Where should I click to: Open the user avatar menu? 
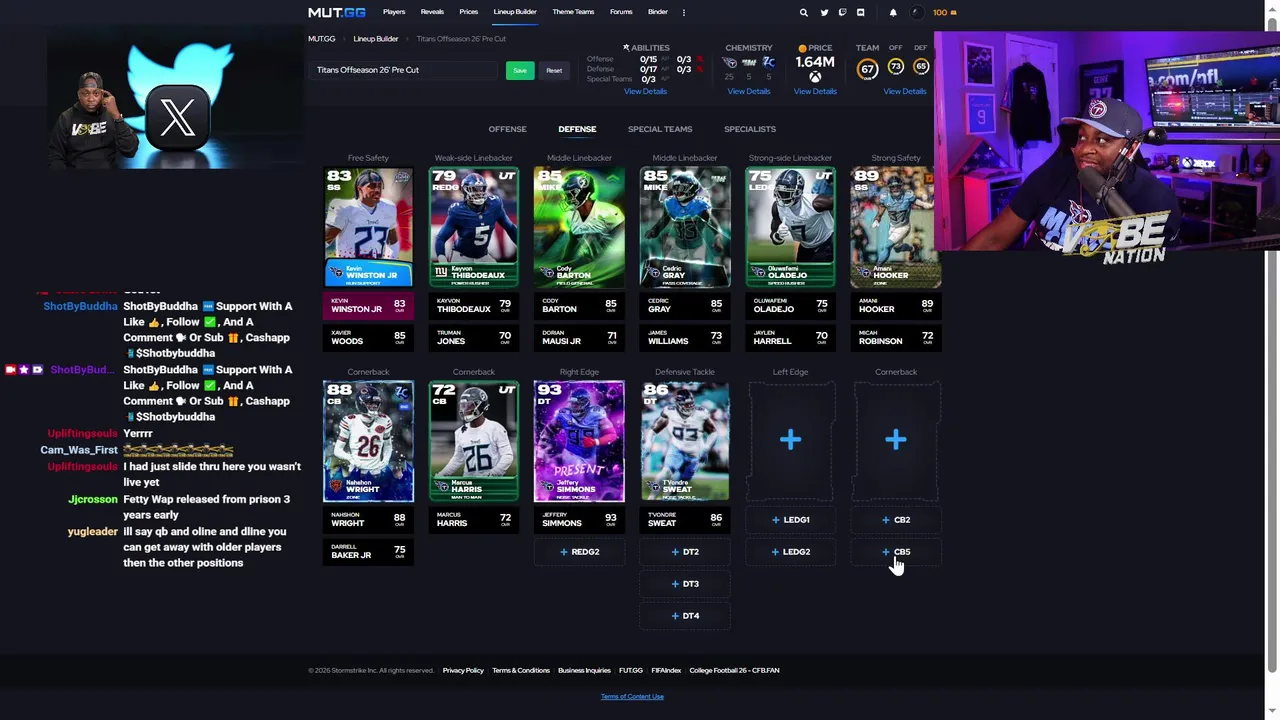(x=917, y=12)
